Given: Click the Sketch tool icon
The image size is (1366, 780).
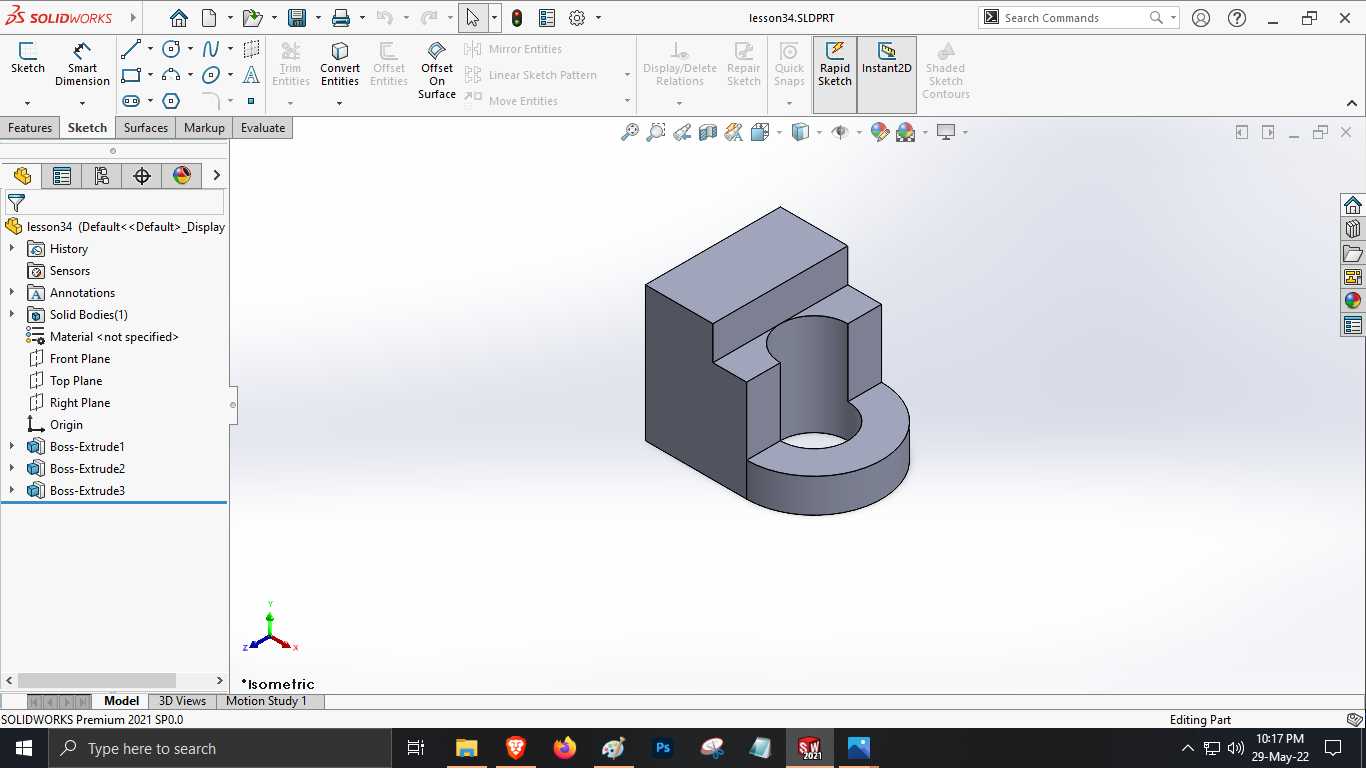Looking at the screenshot, I should click(28, 58).
